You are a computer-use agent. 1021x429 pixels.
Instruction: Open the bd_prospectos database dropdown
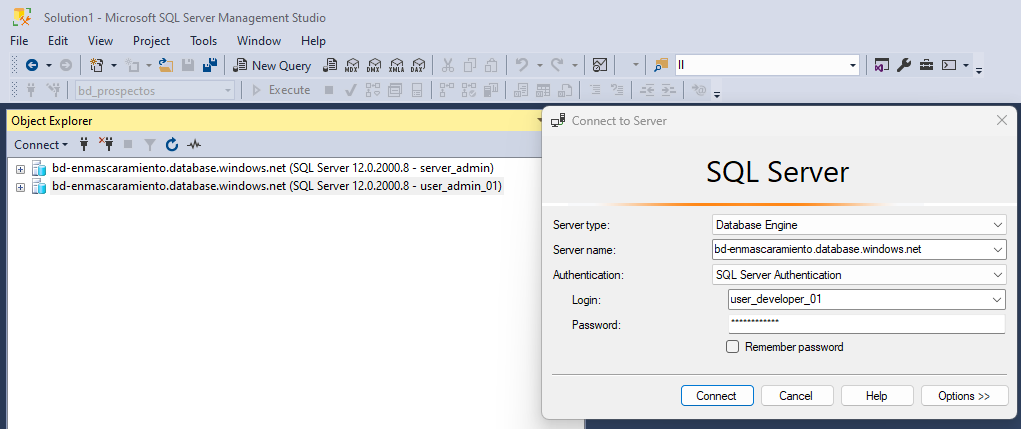pyautogui.click(x=155, y=90)
